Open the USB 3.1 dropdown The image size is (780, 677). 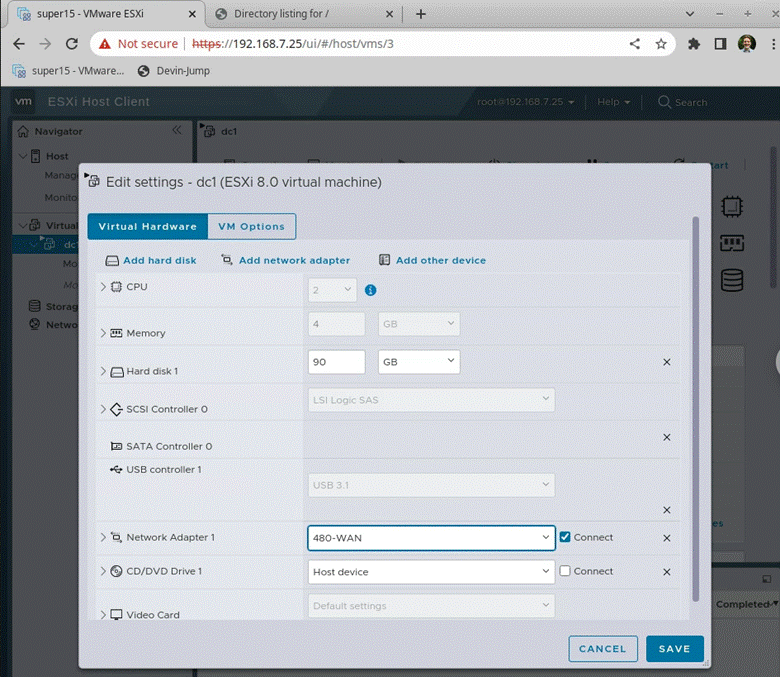pyautogui.click(x=431, y=485)
